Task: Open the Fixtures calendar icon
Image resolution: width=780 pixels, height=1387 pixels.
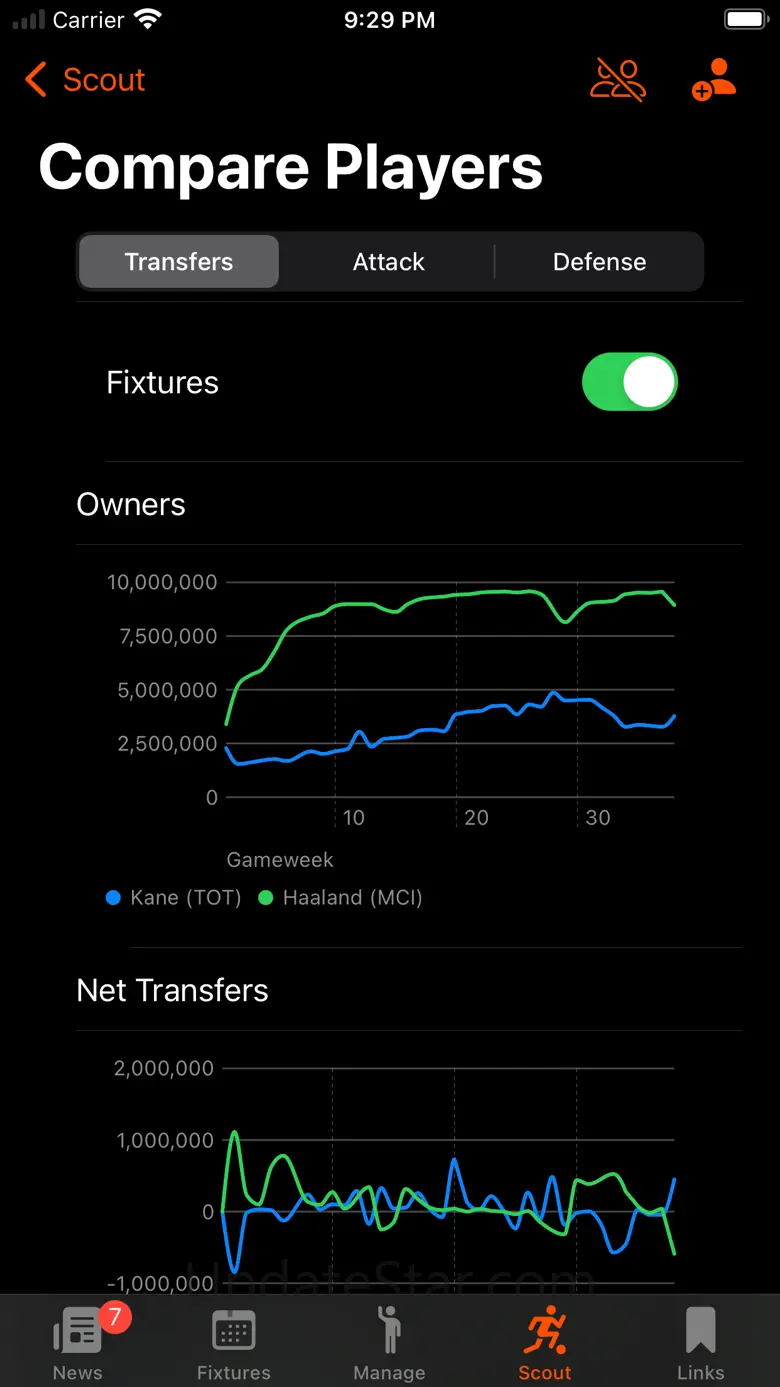Action: point(234,1331)
